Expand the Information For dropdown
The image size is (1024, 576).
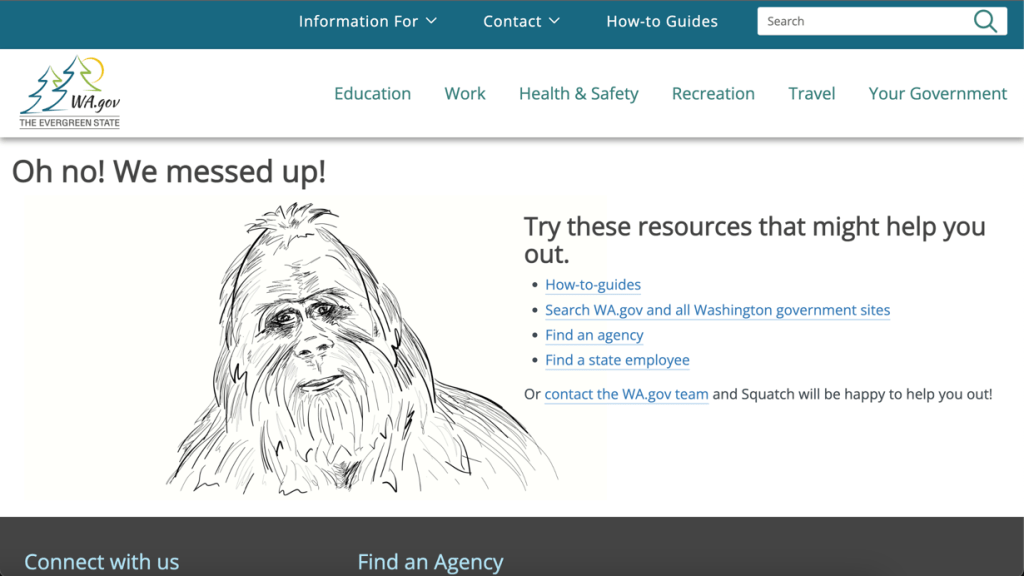[367, 21]
